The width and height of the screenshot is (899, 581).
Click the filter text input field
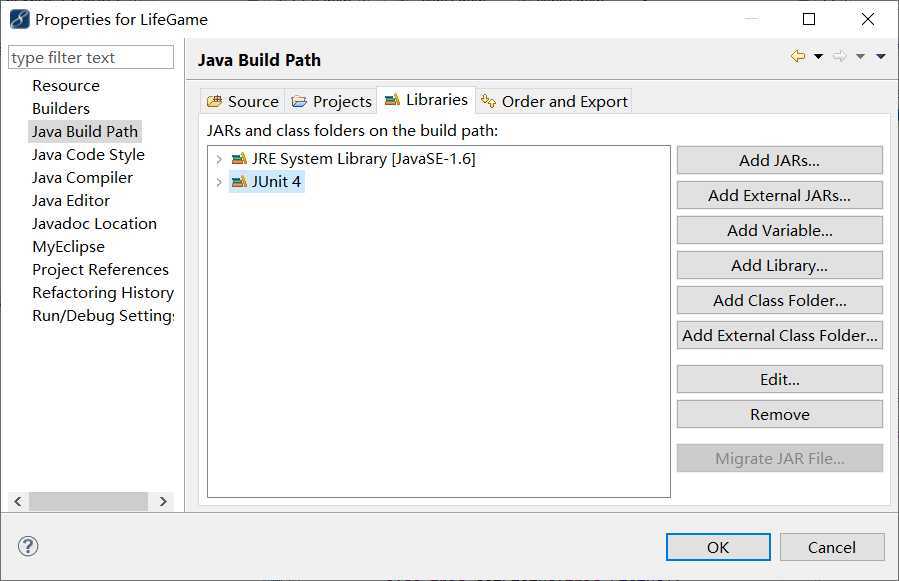(91, 57)
